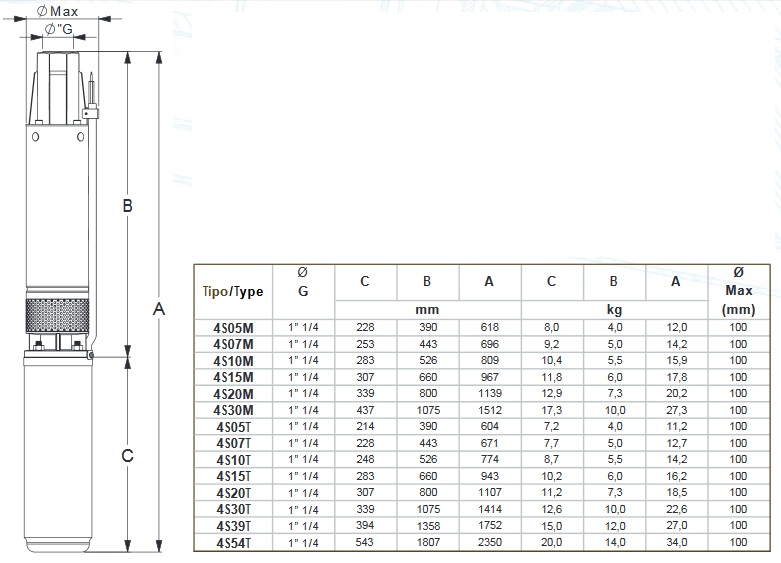Viewport: 781px width, 563px height.
Task: Select the Ø Max (mm) column header
Action: point(738,291)
